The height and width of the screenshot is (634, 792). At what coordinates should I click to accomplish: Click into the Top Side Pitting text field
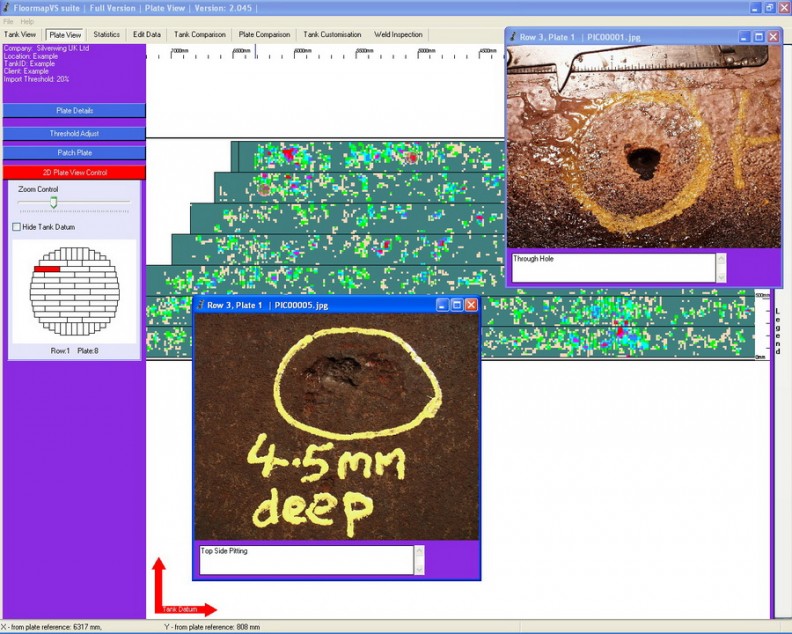[305, 559]
